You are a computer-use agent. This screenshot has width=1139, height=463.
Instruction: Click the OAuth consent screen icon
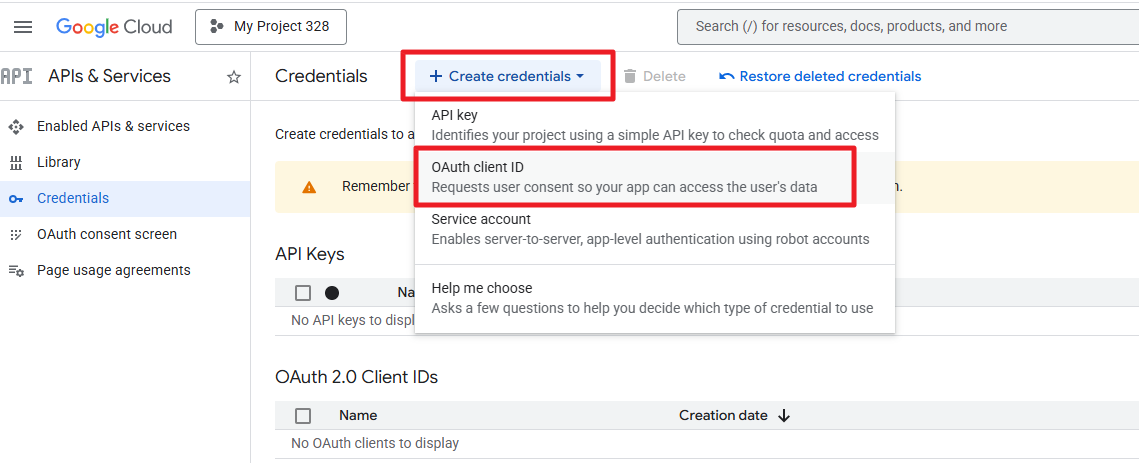[x=16, y=235]
